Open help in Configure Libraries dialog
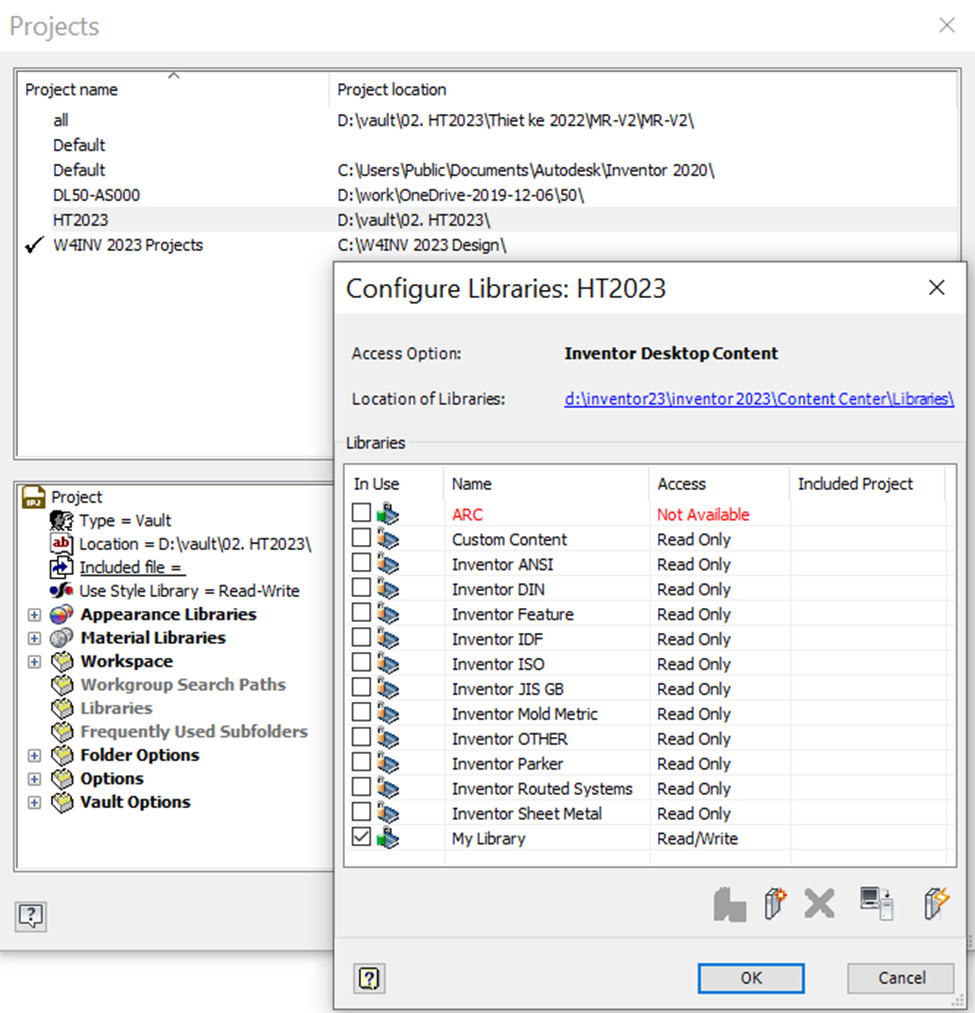The image size is (975, 1013). click(369, 978)
